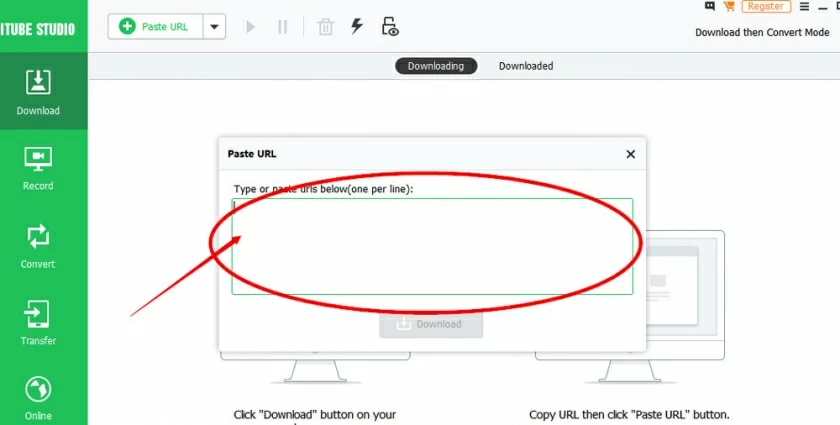Click the Register button
Screen dimensions: 840x425
click(766, 6)
